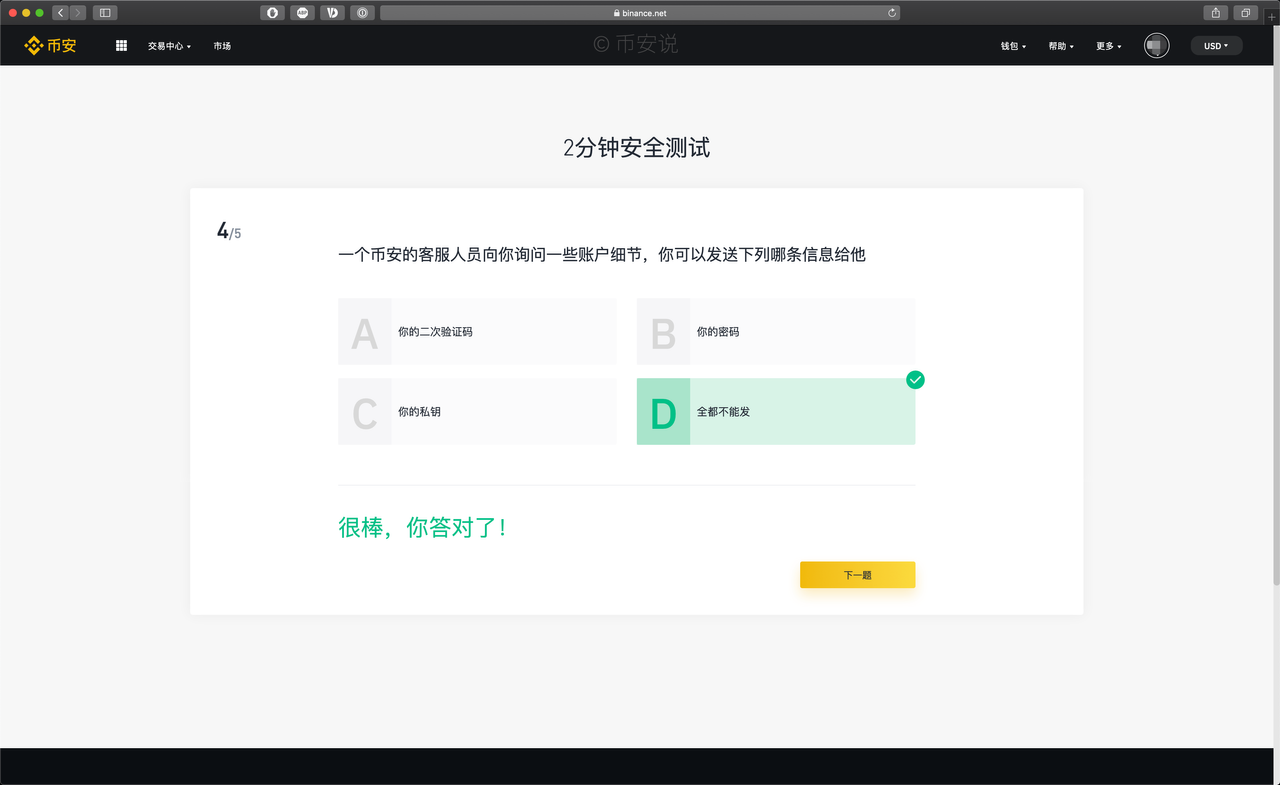Select answer D 全都不能发
The image size is (1280, 785).
tap(776, 411)
